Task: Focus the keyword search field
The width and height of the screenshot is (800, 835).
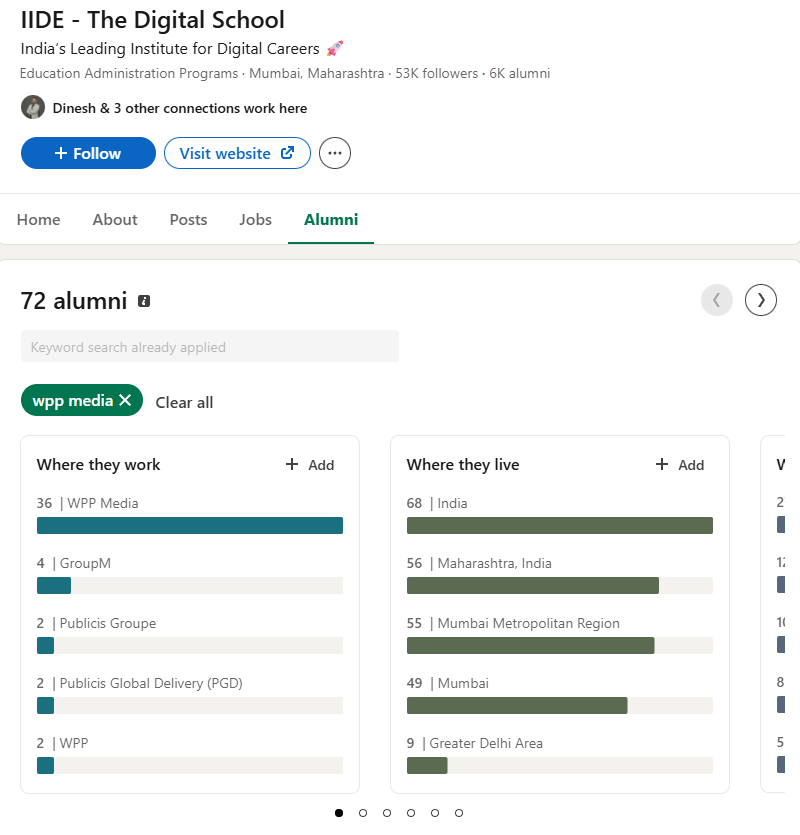Action: (x=210, y=346)
